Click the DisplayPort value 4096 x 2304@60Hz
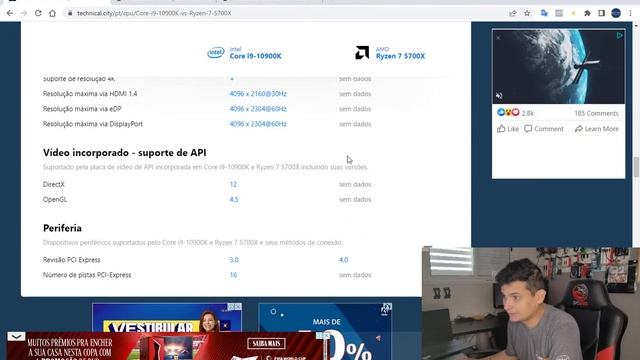The width and height of the screenshot is (640, 360). tap(258, 124)
